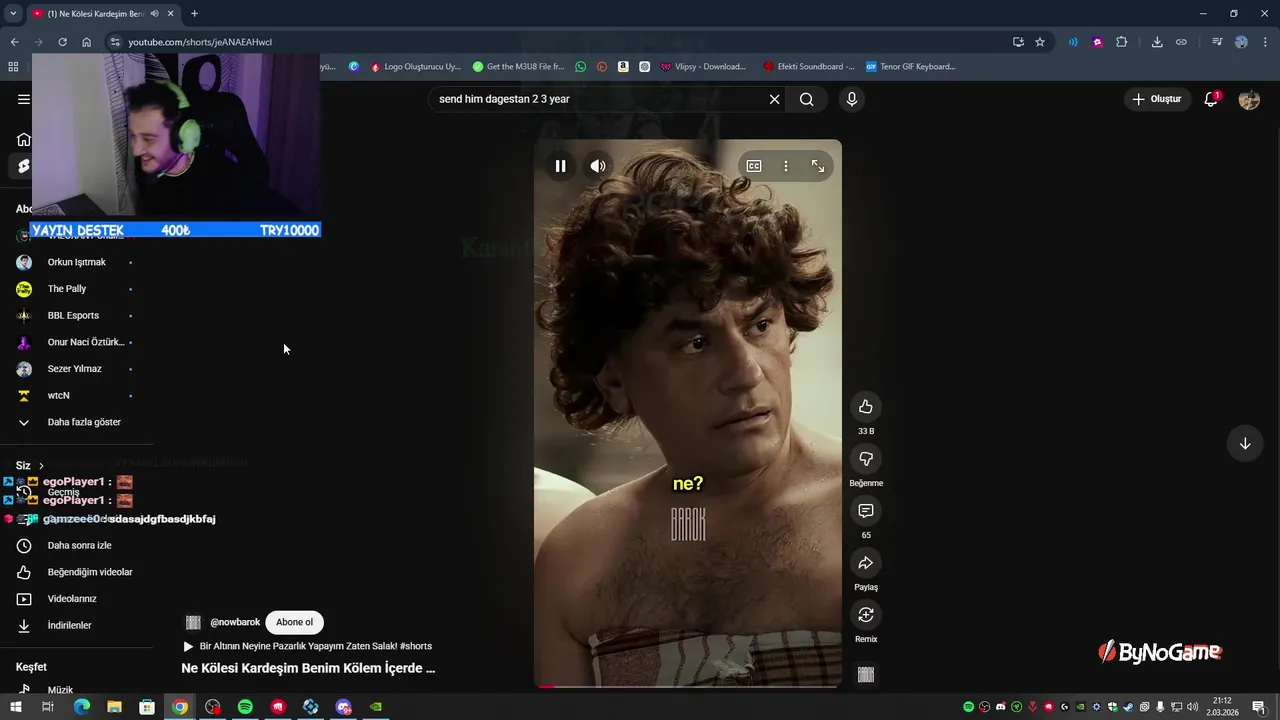
Task: Open the Logo Oluşturucu bookmark
Action: [x=415, y=67]
